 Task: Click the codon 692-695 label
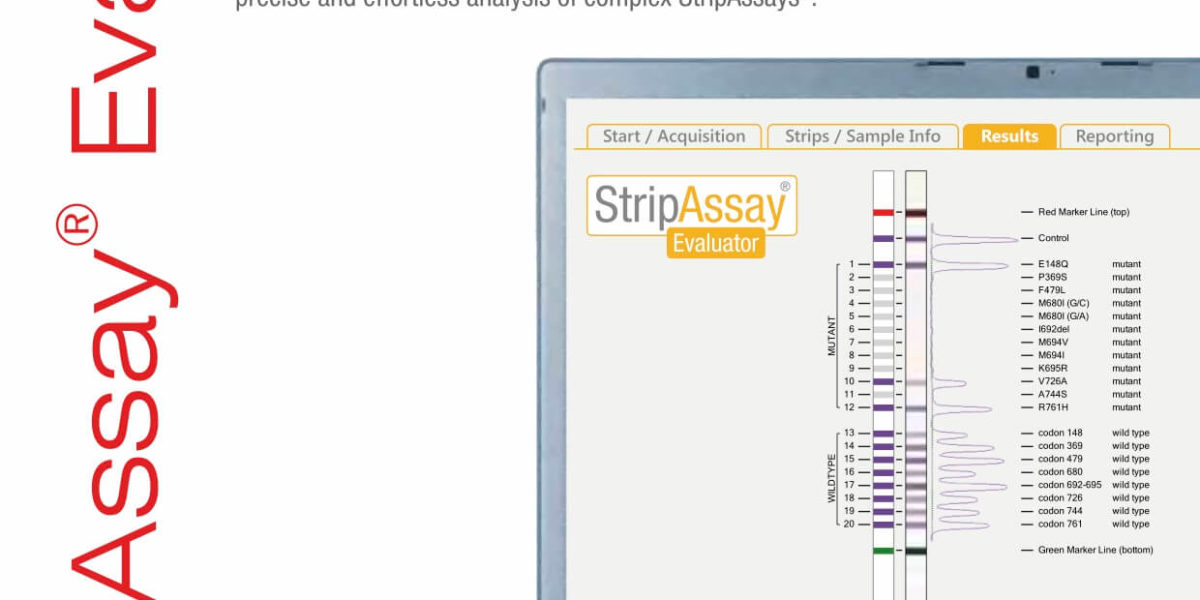(x=1069, y=485)
